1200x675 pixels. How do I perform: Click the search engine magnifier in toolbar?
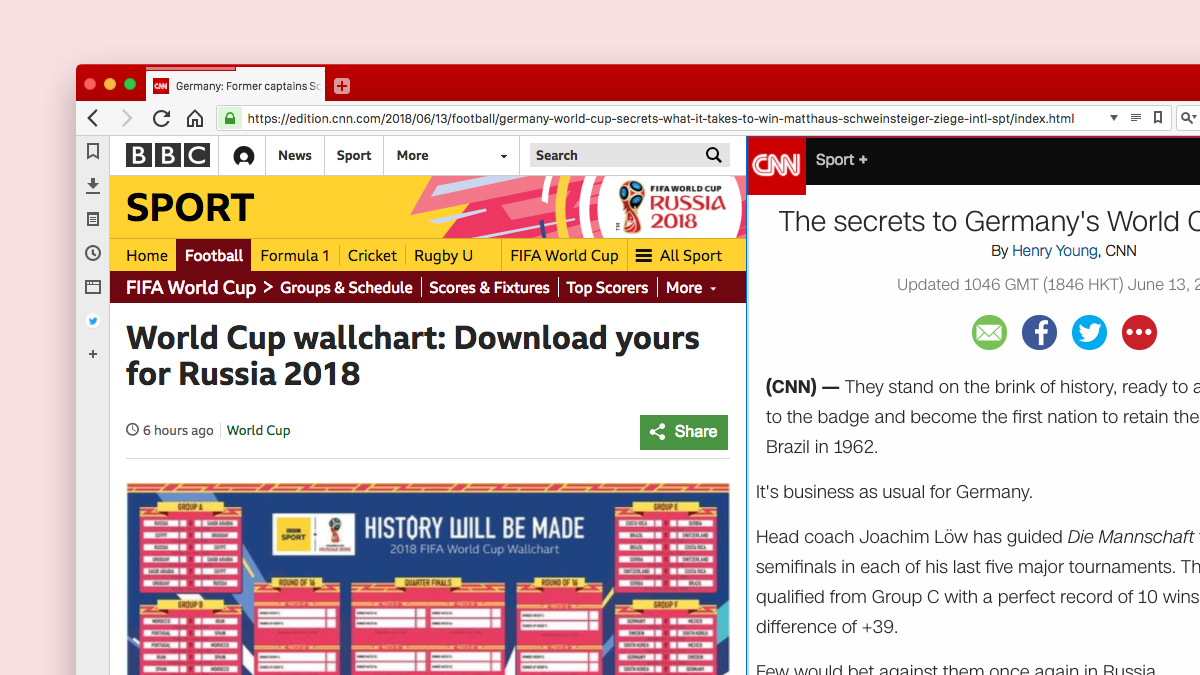point(1188,118)
